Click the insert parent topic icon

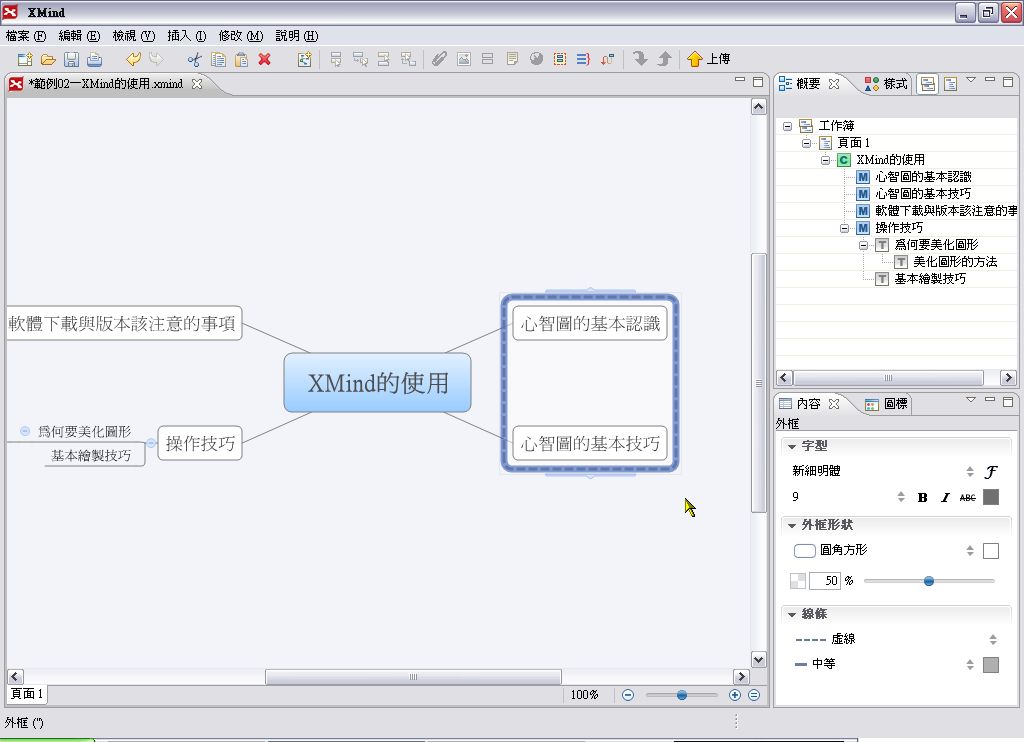point(408,59)
